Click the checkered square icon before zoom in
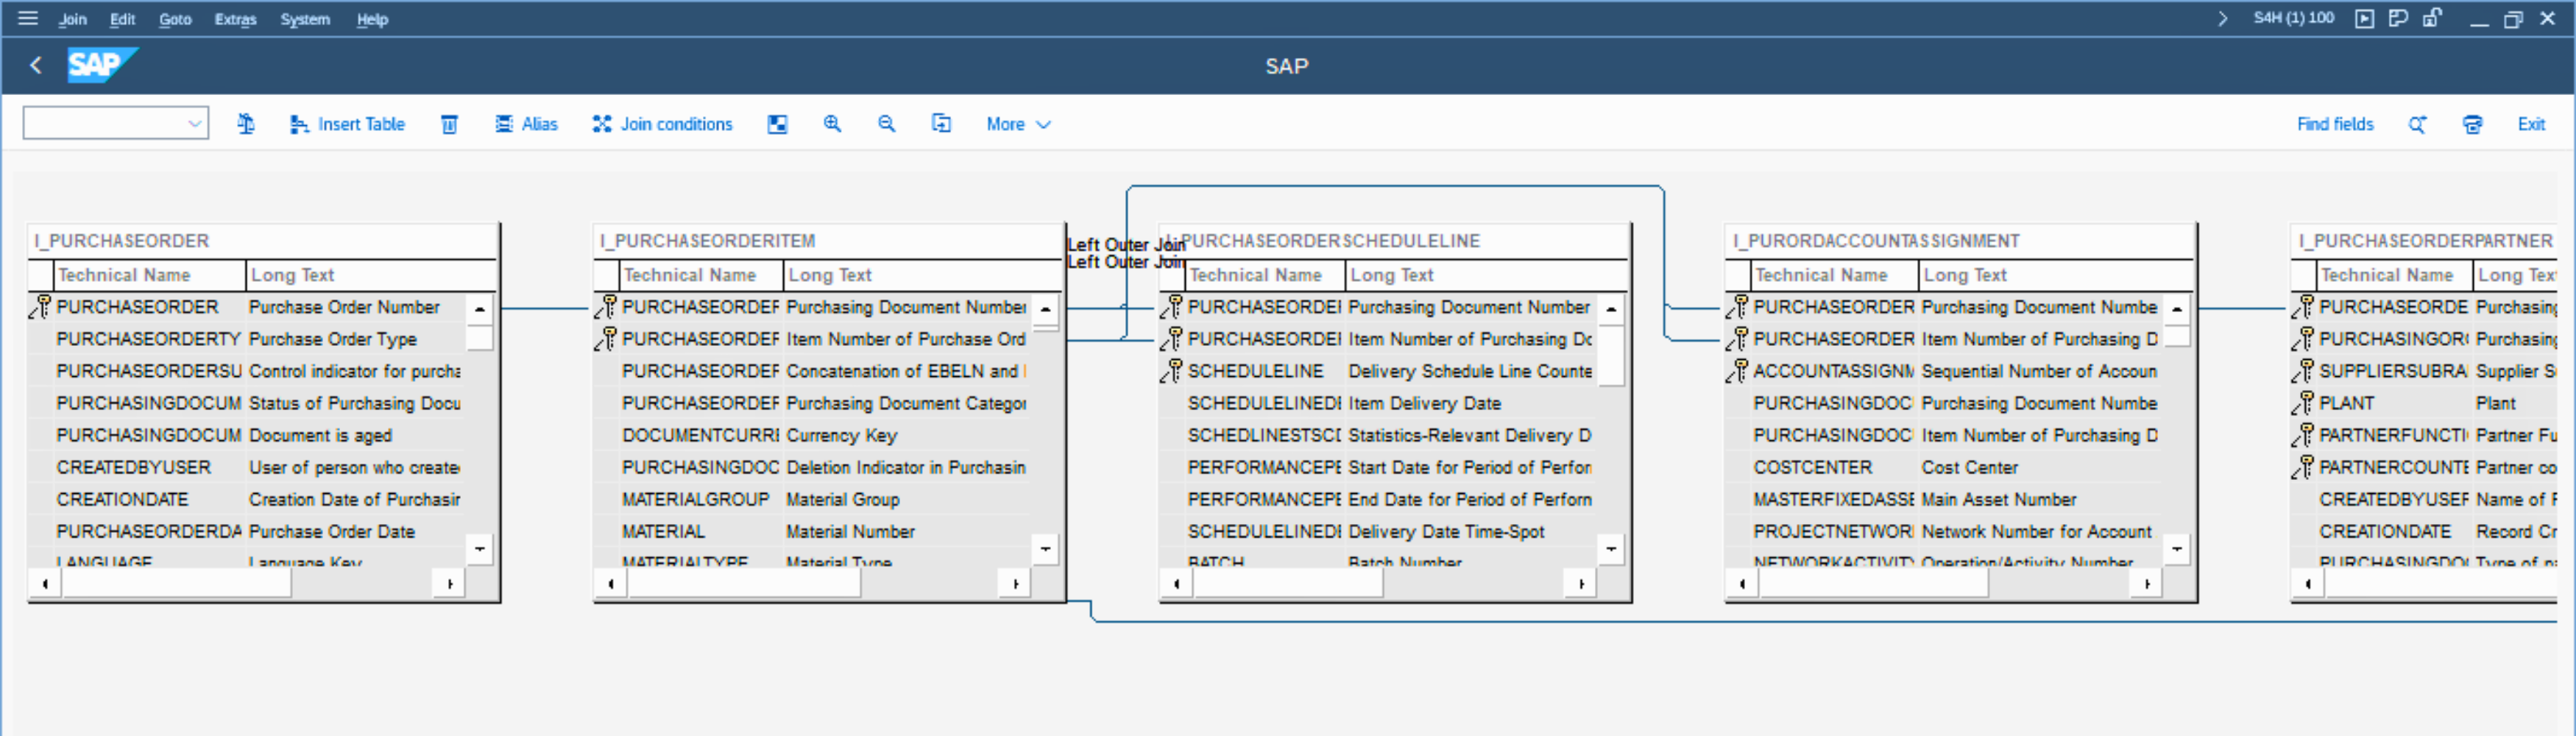Image resolution: width=2576 pixels, height=736 pixels. point(777,124)
